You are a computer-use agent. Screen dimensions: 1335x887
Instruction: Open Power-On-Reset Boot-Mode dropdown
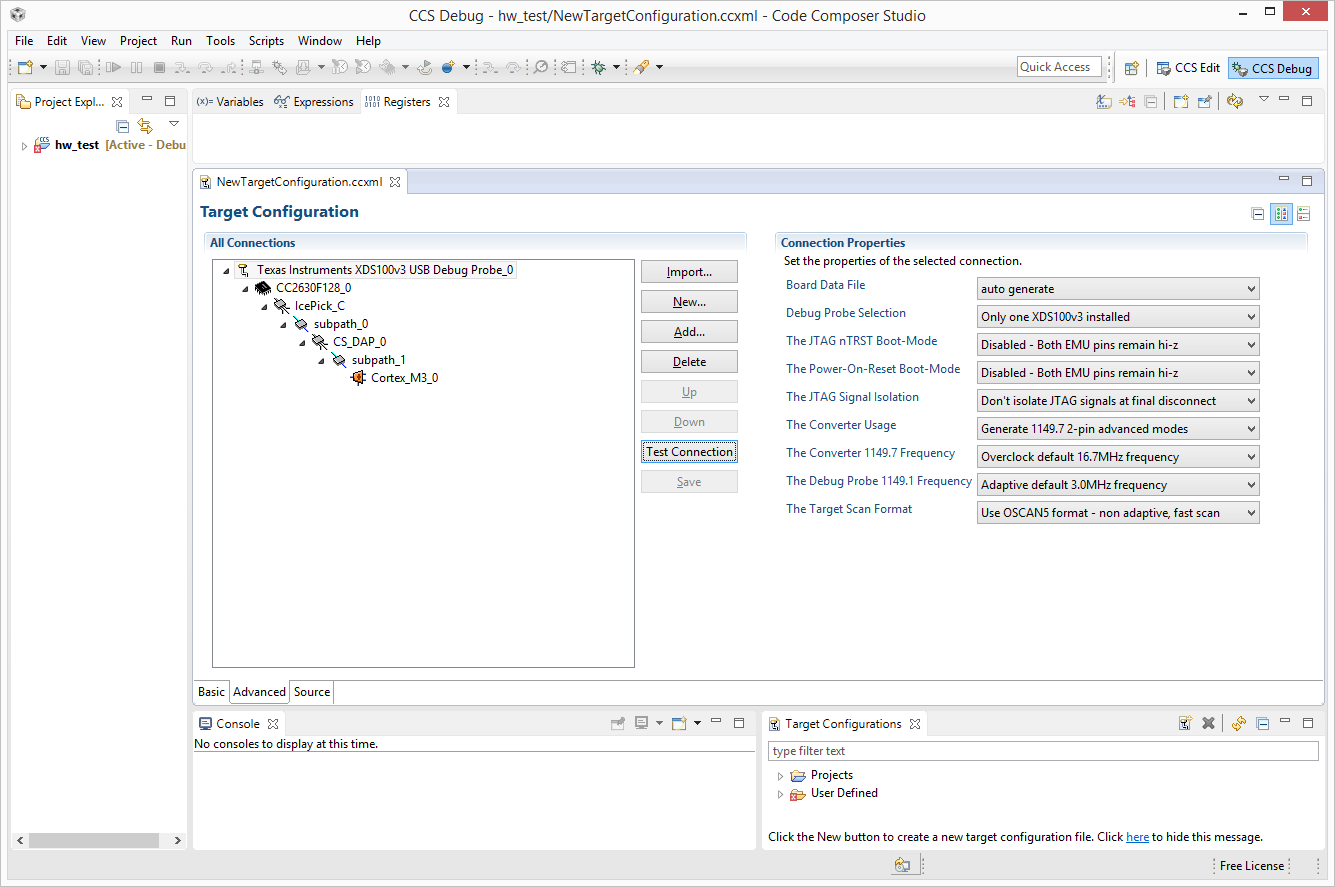pos(1118,373)
